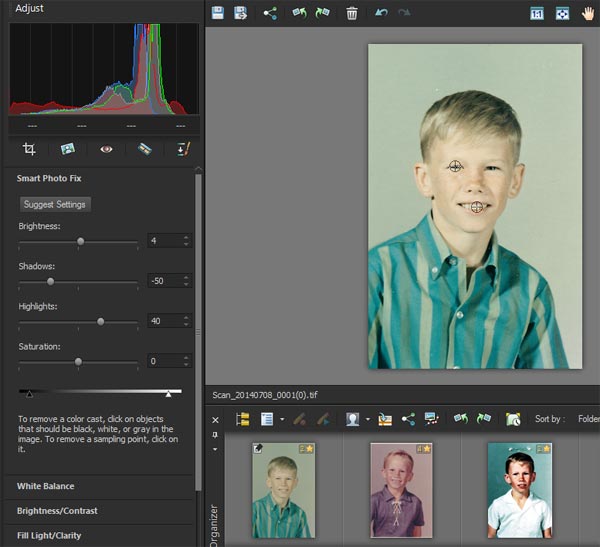600x547 pixels.
Task: Click the Saturation slider handle
Action: pyautogui.click(x=78, y=362)
